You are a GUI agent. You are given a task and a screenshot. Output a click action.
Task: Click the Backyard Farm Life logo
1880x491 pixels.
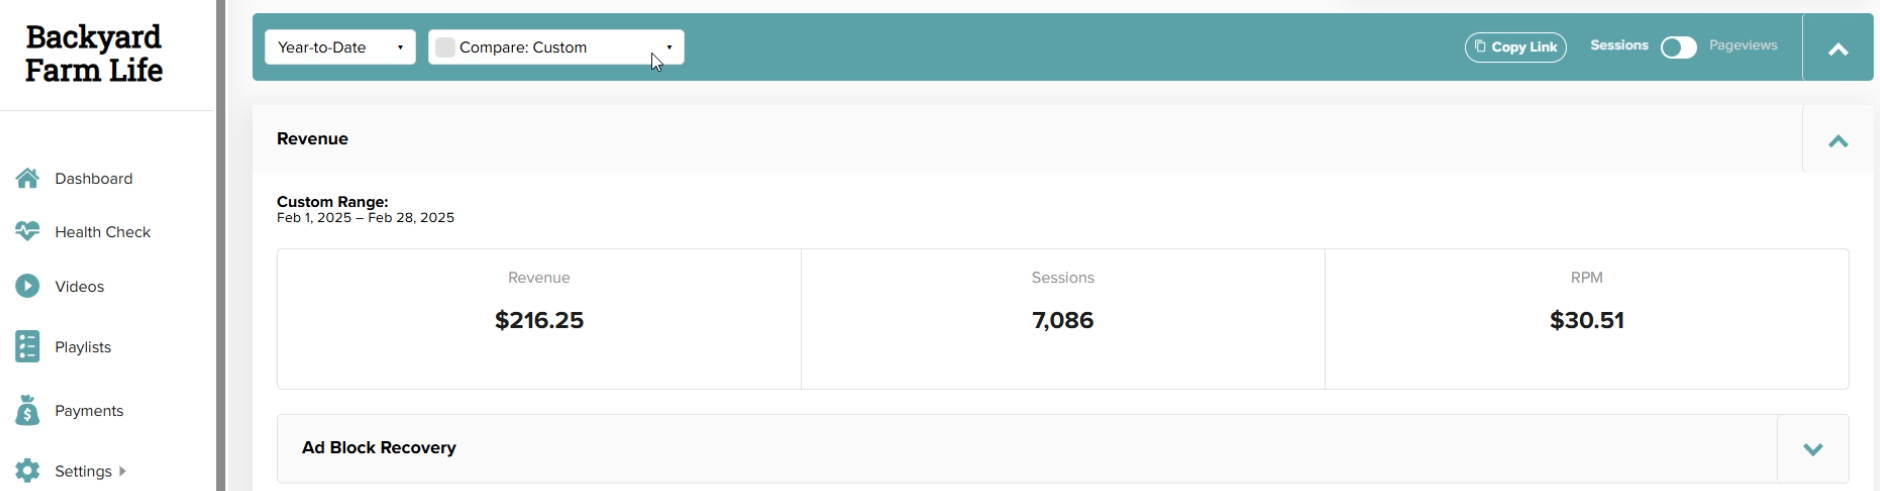coord(94,54)
